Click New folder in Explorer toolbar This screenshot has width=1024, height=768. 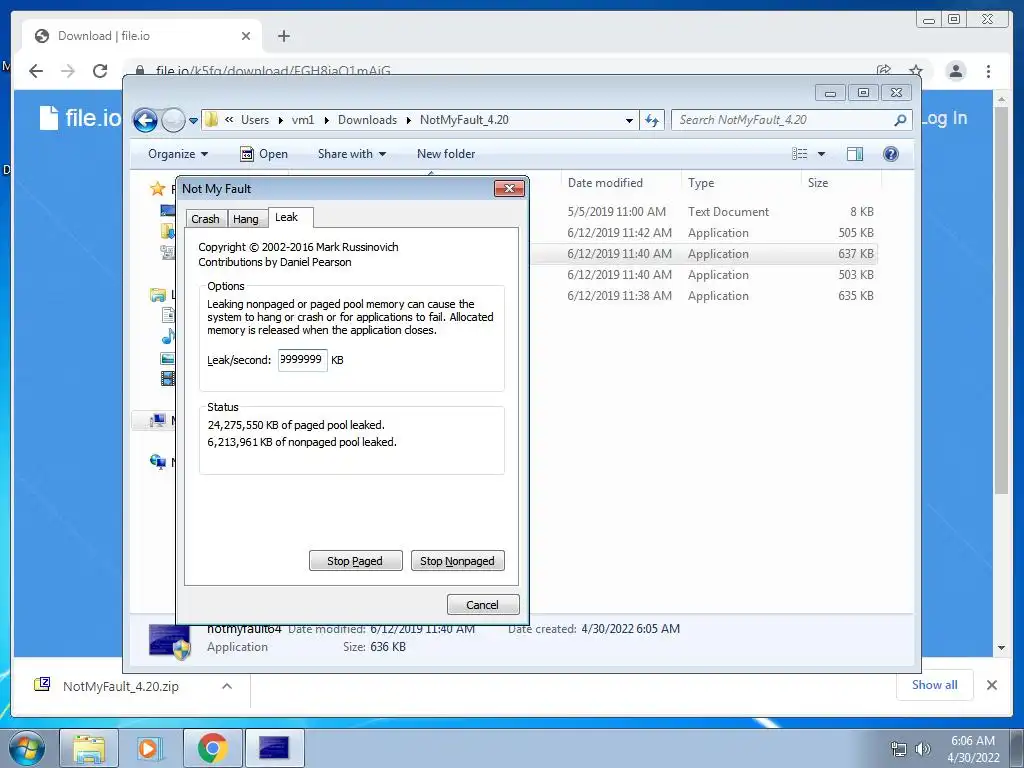[446, 154]
